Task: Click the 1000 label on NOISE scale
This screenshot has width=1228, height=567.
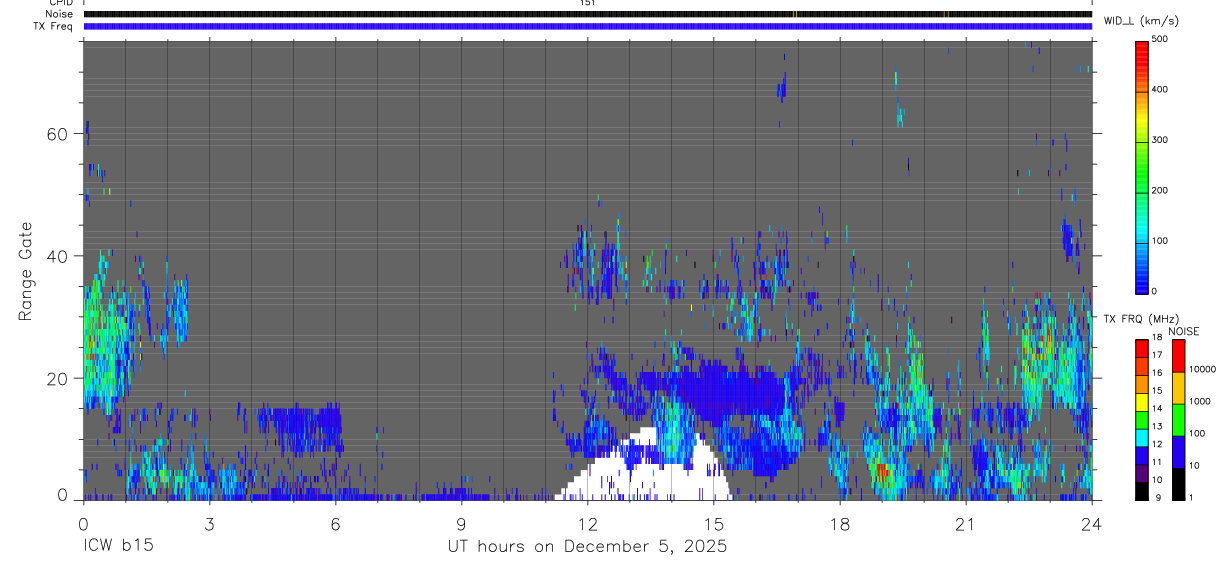Action: [x=1200, y=401]
